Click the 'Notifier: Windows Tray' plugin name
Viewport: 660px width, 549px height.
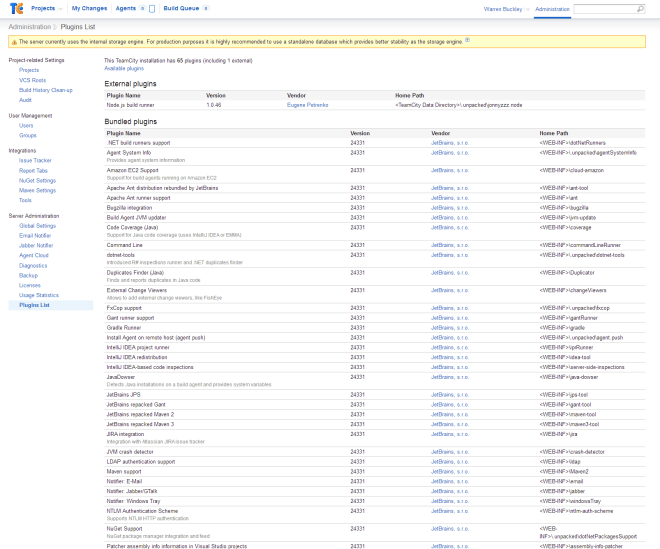click(x=133, y=501)
